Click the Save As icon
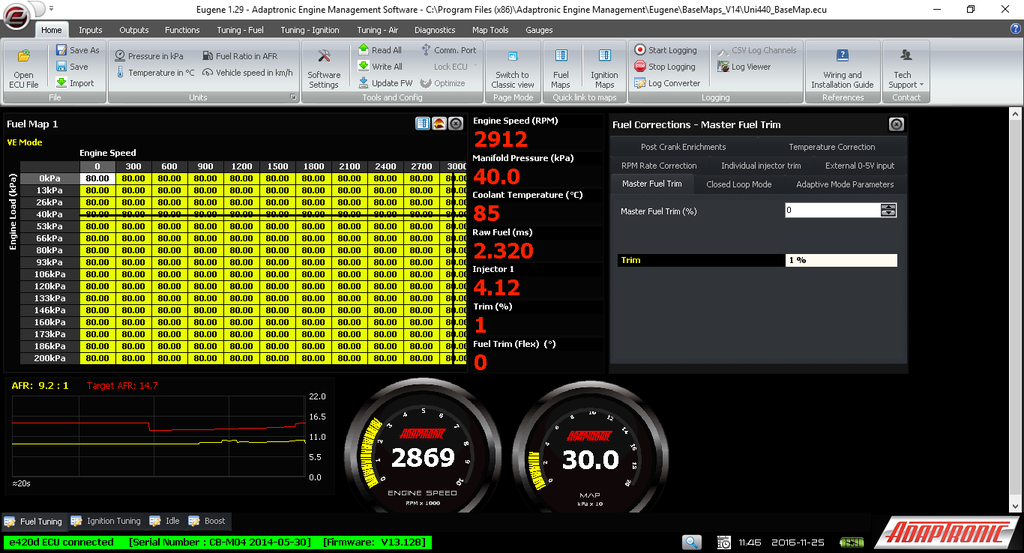The height and width of the screenshot is (553, 1024). (61, 50)
